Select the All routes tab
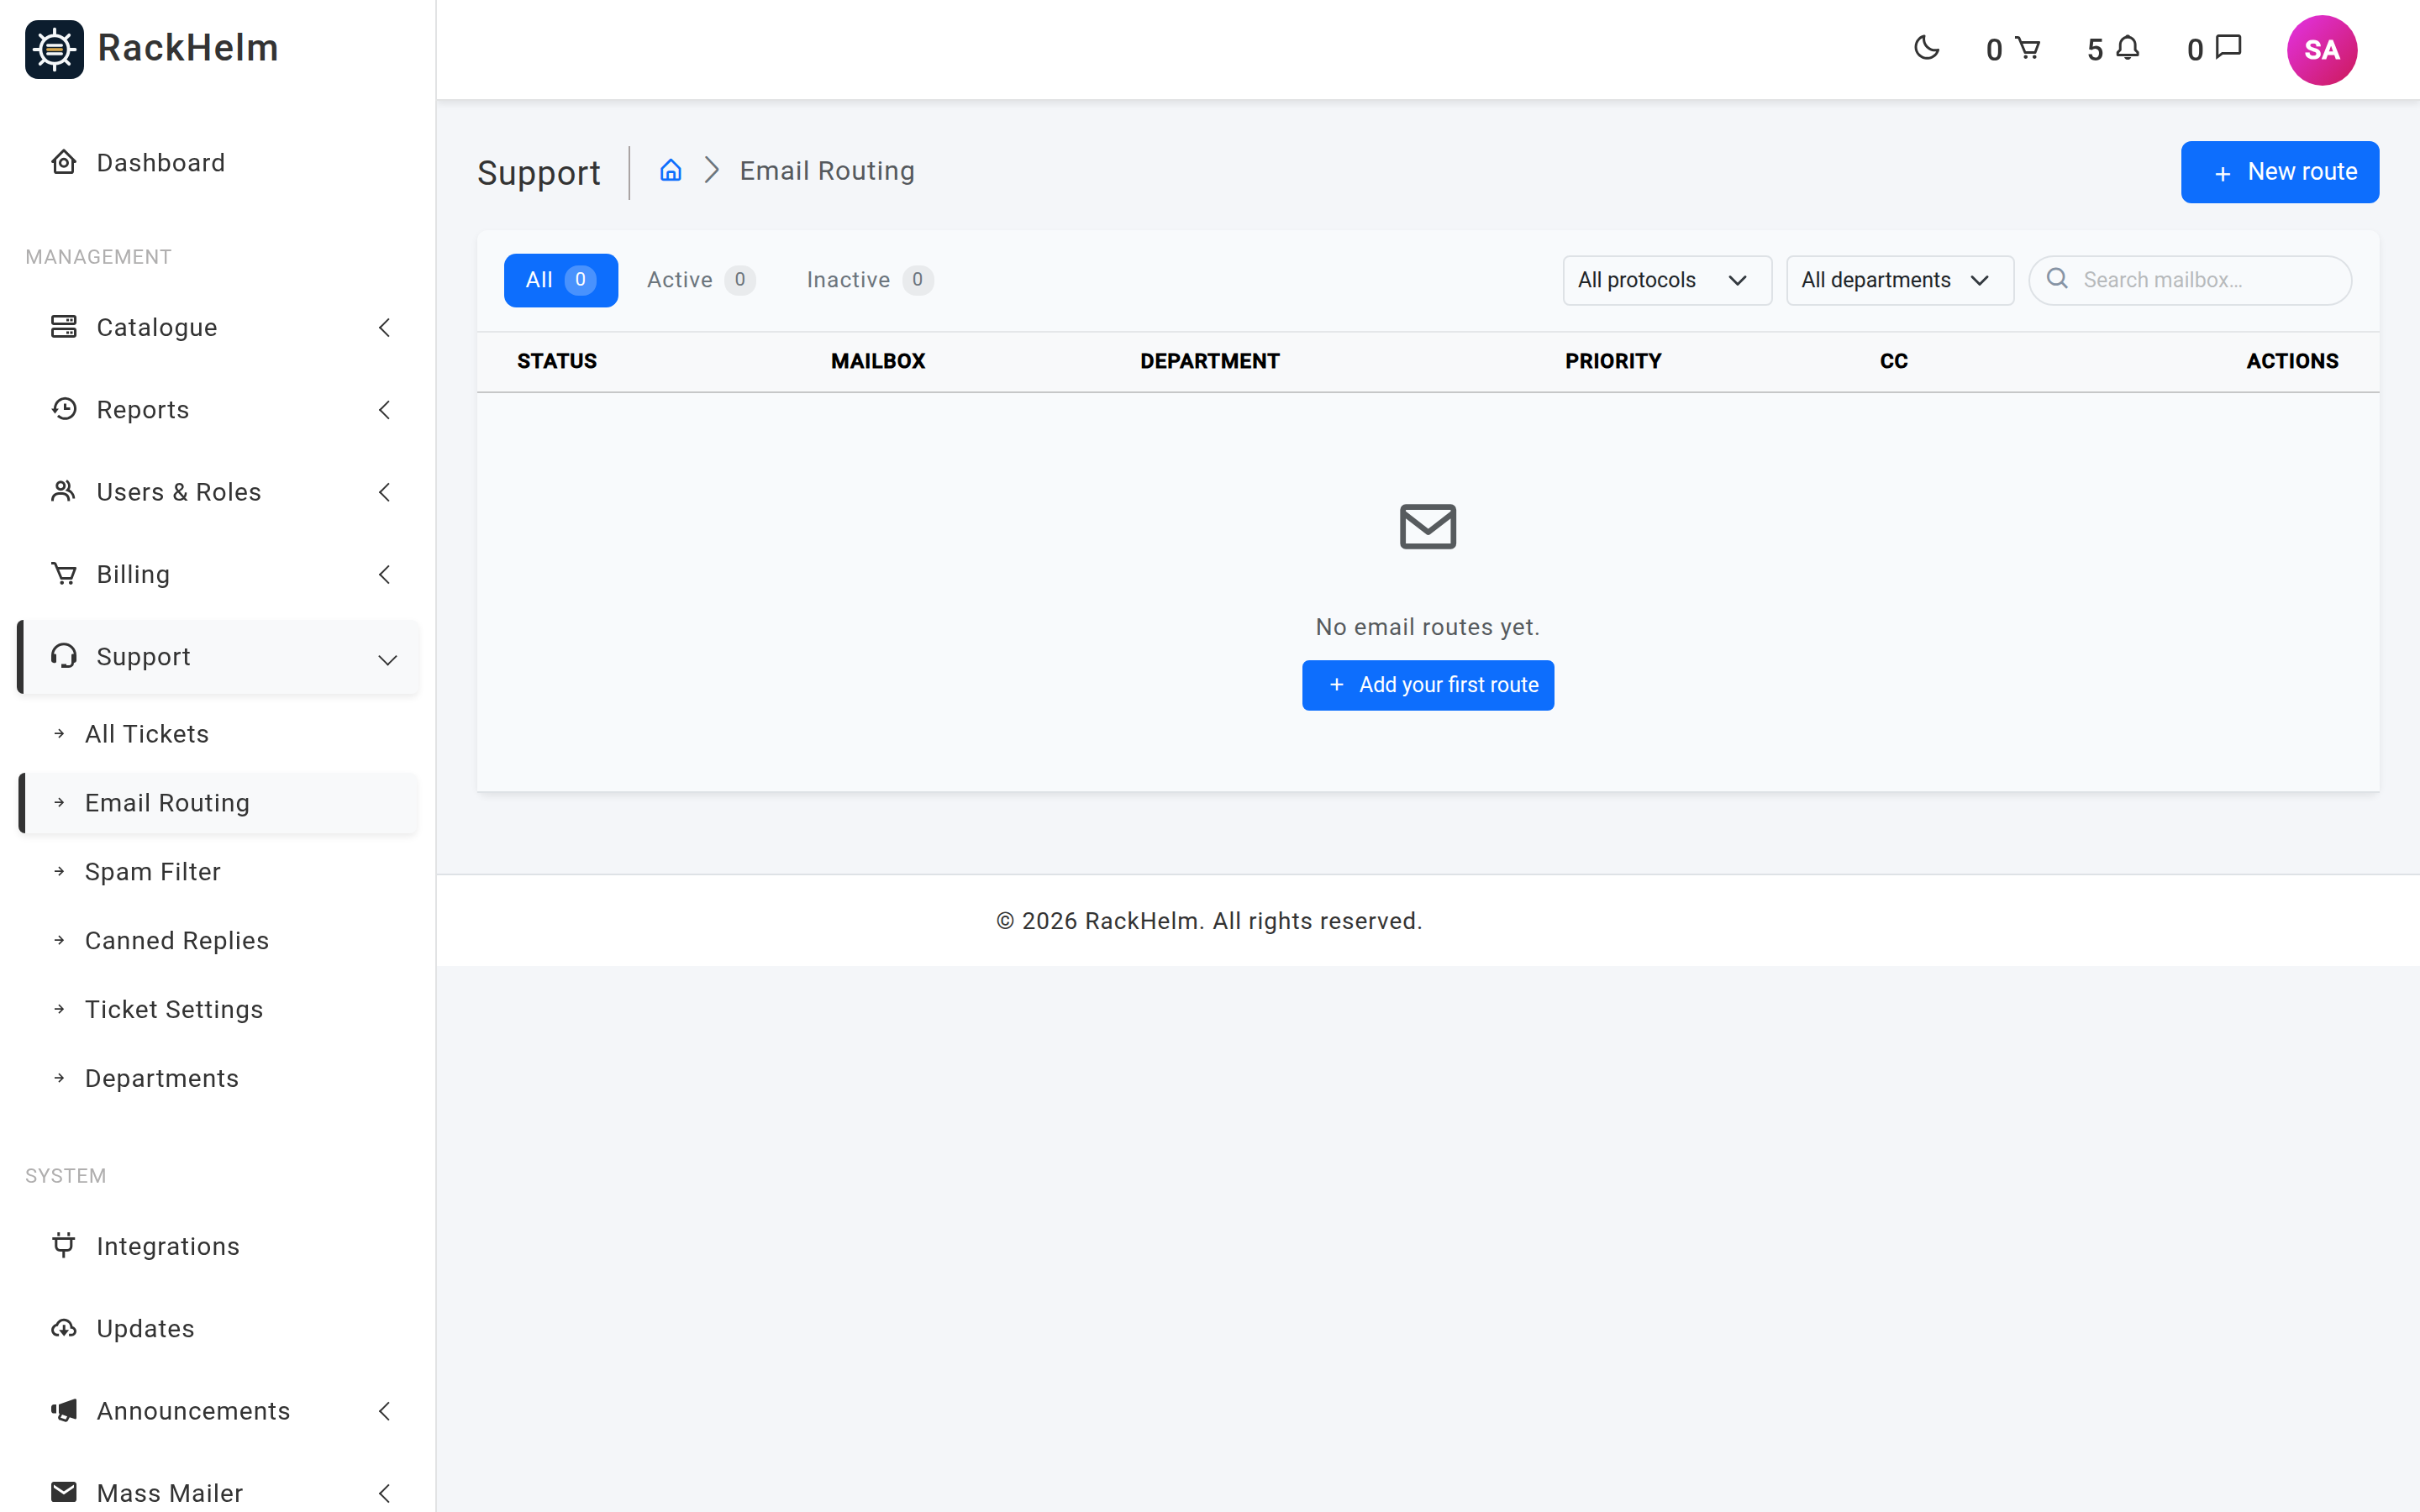Screen dimensions: 2420x1512 [561, 280]
